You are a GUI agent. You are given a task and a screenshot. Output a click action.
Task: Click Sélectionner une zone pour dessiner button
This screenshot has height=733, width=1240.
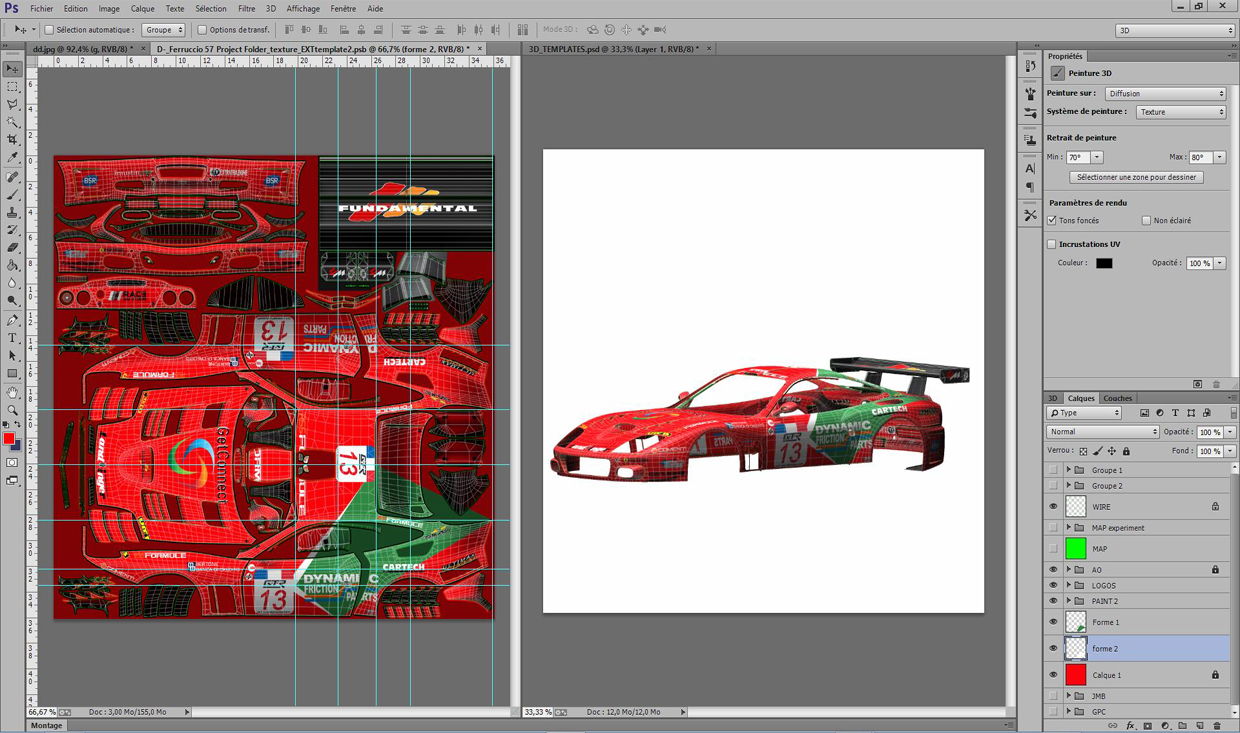[x=1136, y=177]
